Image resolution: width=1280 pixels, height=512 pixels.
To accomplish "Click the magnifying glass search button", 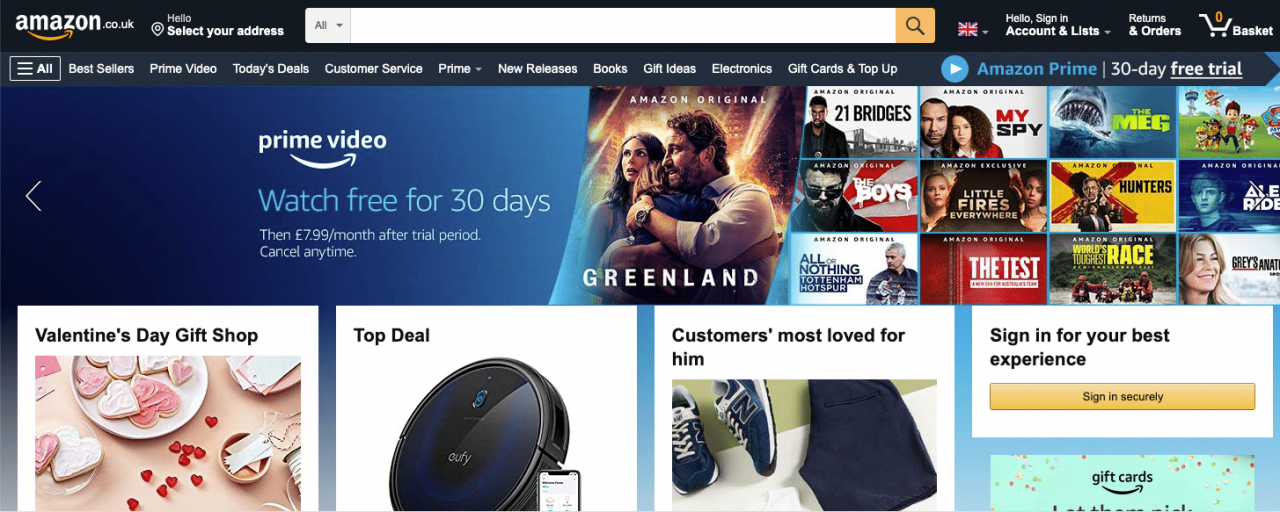I will click(x=915, y=25).
